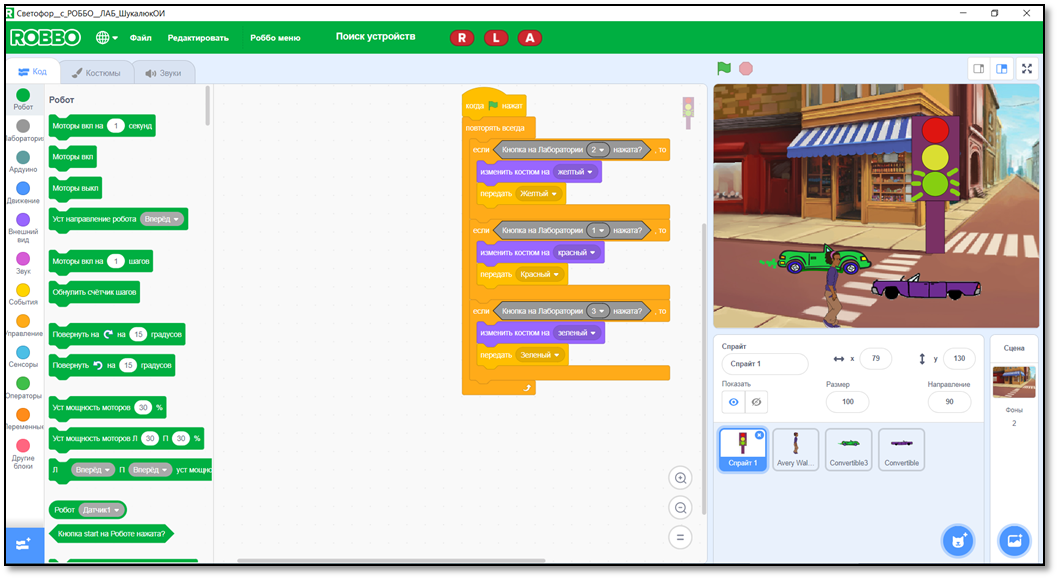
Task: Open the language globe dropdown
Action: click(106, 38)
